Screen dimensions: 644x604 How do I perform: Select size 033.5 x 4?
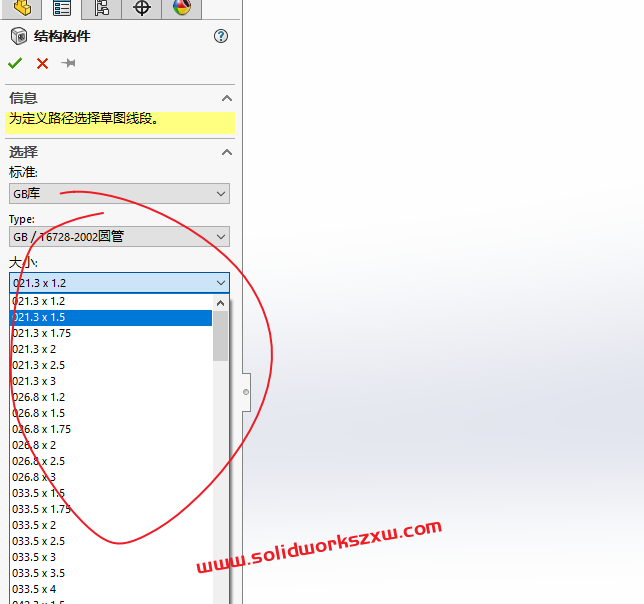pyautogui.click(x=111, y=590)
